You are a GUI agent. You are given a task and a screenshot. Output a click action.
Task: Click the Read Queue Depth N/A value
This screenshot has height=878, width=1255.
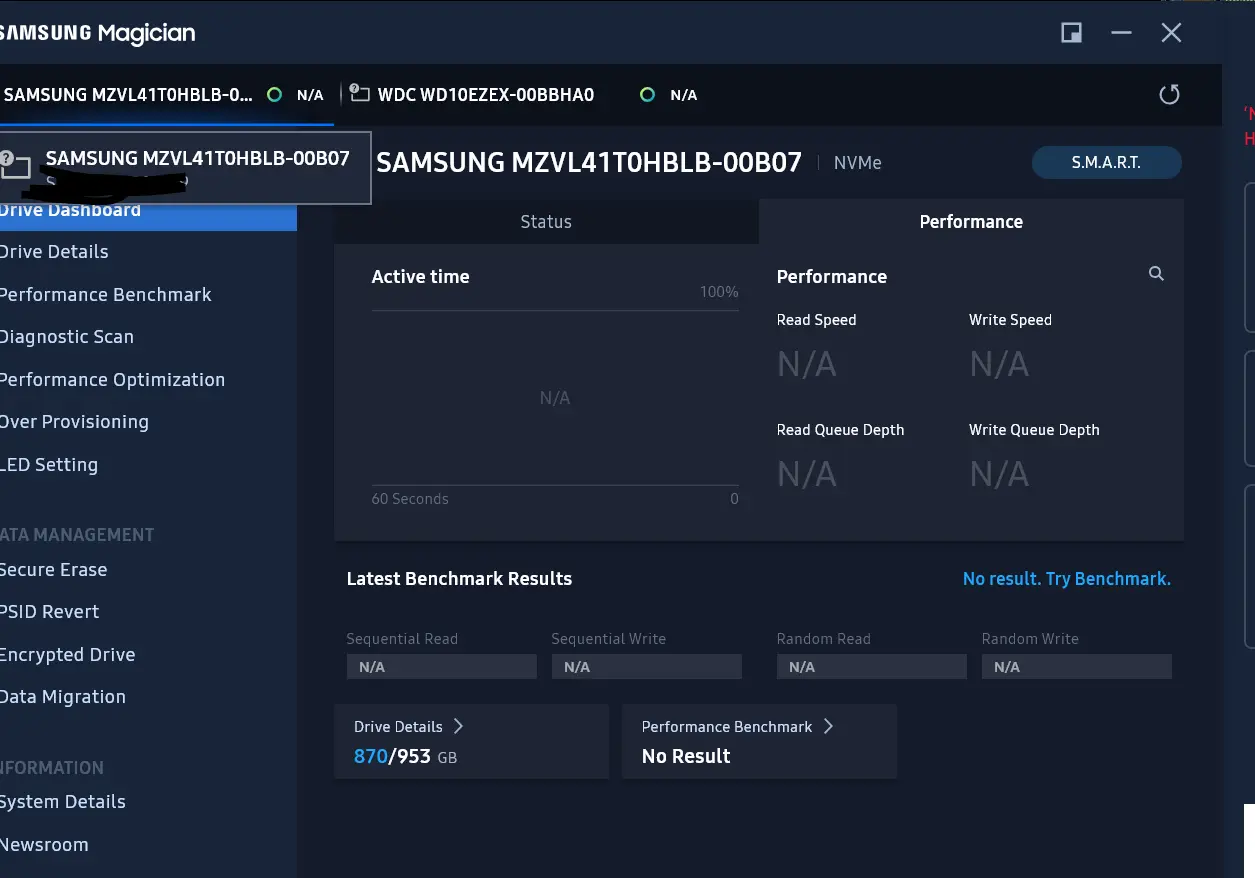pos(807,475)
